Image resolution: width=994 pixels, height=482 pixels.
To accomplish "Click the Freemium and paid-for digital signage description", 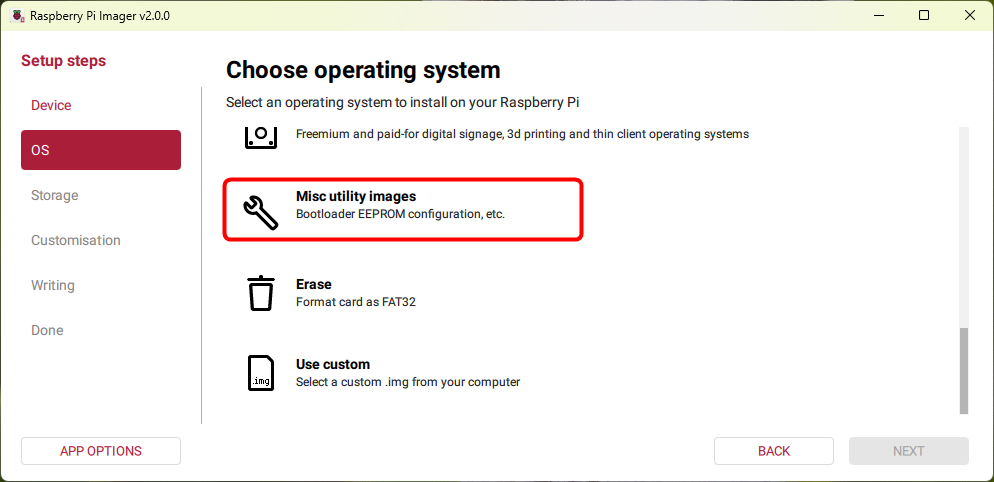I will [x=522, y=134].
